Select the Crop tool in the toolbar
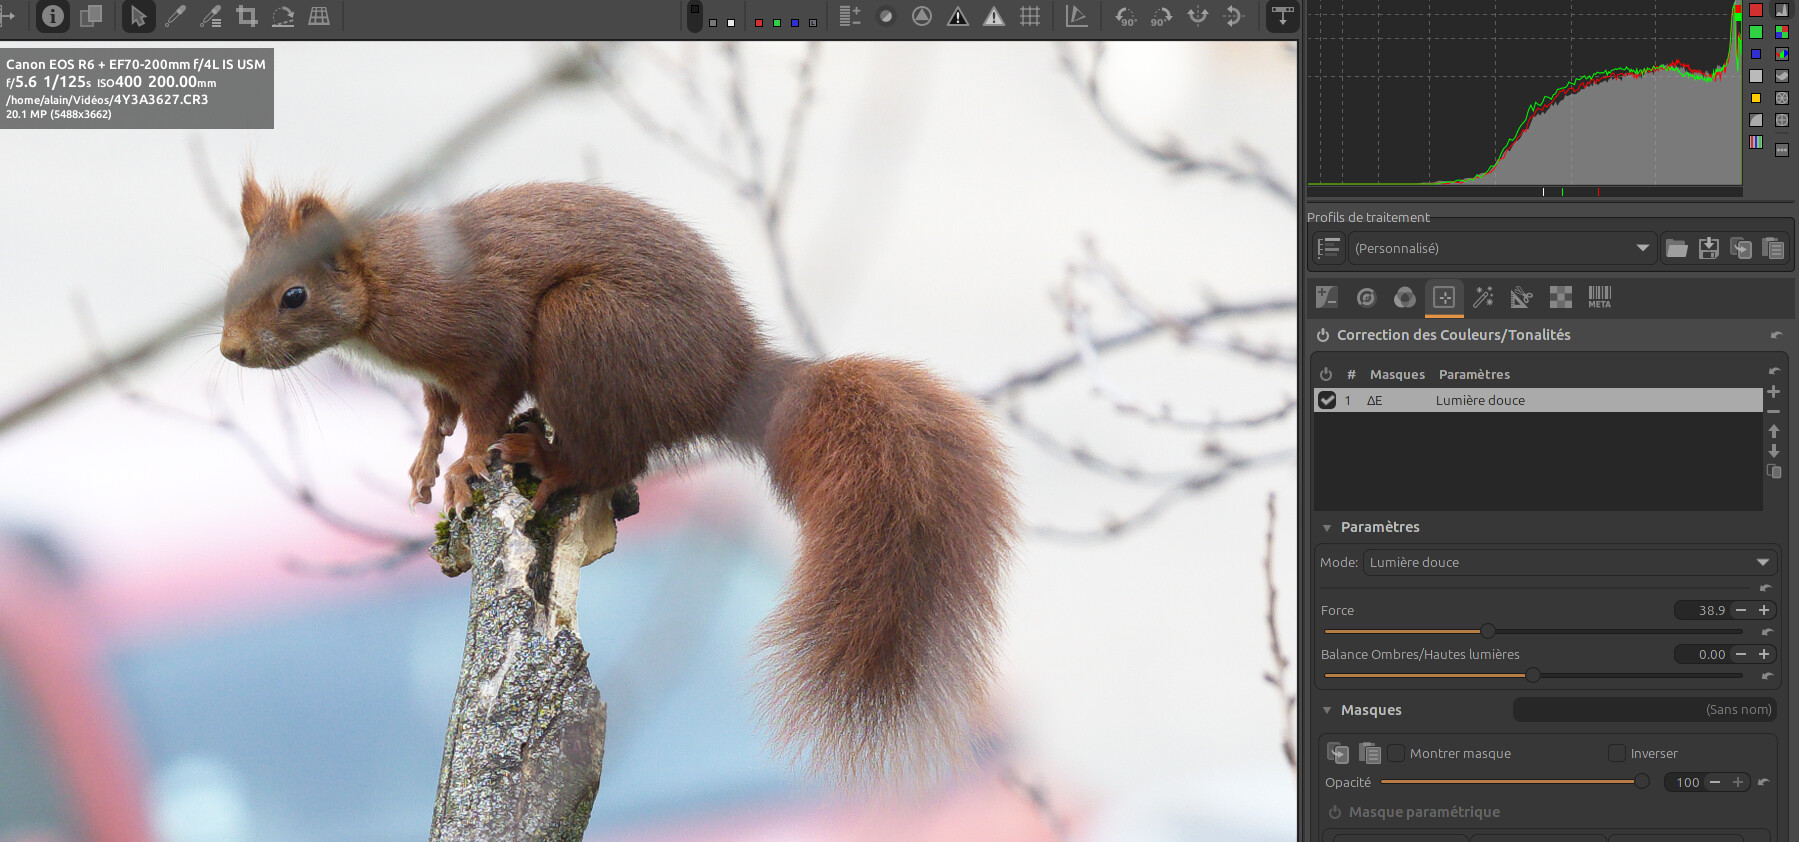The height and width of the screenshot is (842, 1799). point(247,16)
